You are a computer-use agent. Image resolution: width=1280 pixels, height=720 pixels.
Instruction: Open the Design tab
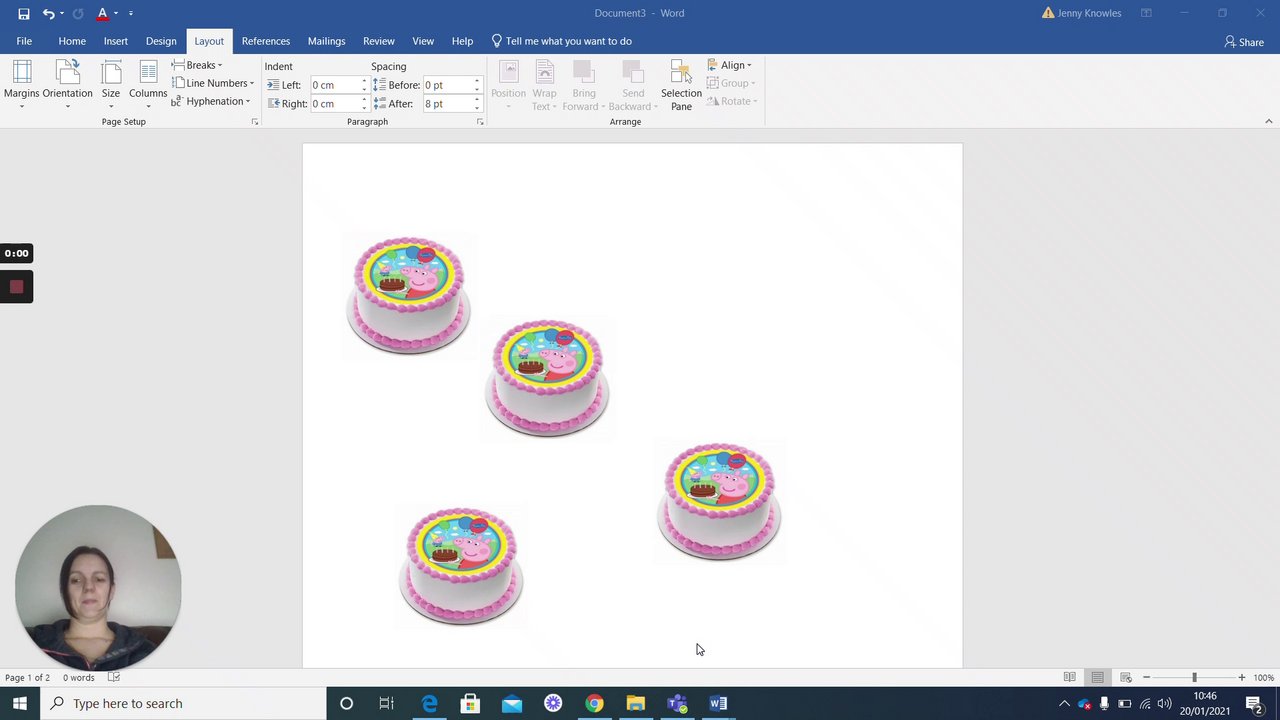coord(161,41)
